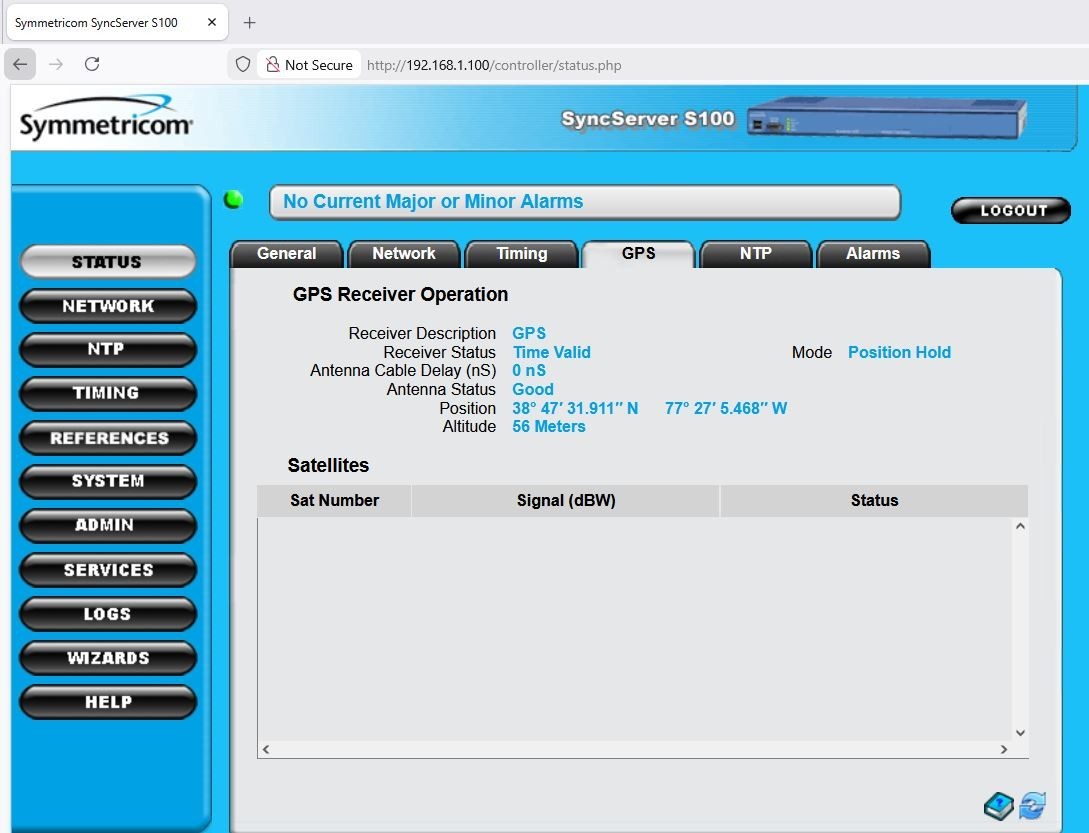Click the green alarm status indicator light
Screen dimensions: 1089x833
[x=233, y=200]
